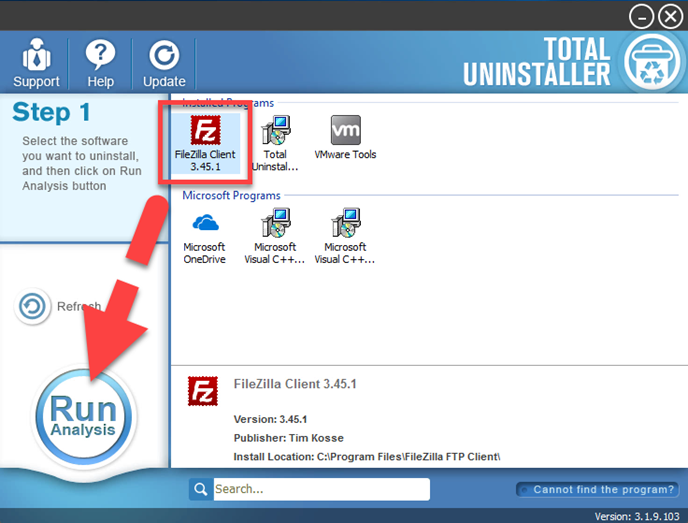Minimize the Total Uninstaller window

(x=641, y=17)
